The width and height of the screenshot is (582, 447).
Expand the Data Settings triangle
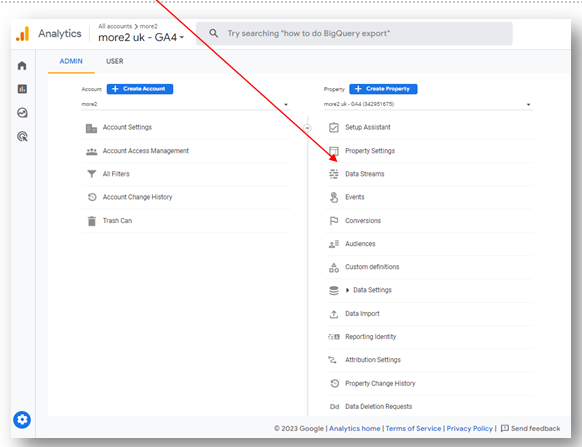tap(347, 290)
